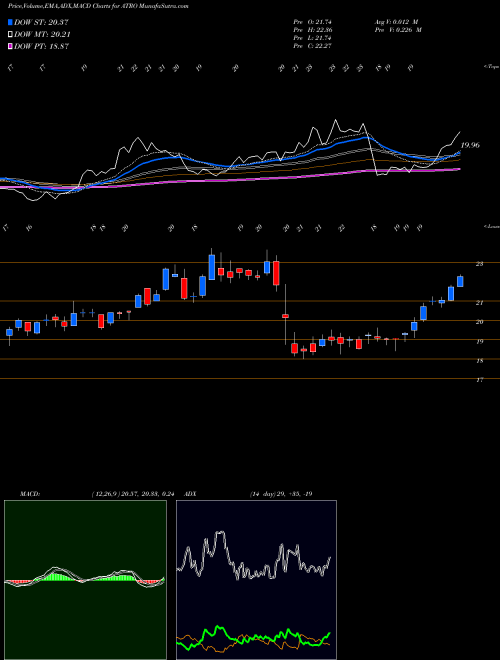This screenshot has width=500, height=660.
Task: Click the blue DOW ST legend swatch
Action: point(10,22)
